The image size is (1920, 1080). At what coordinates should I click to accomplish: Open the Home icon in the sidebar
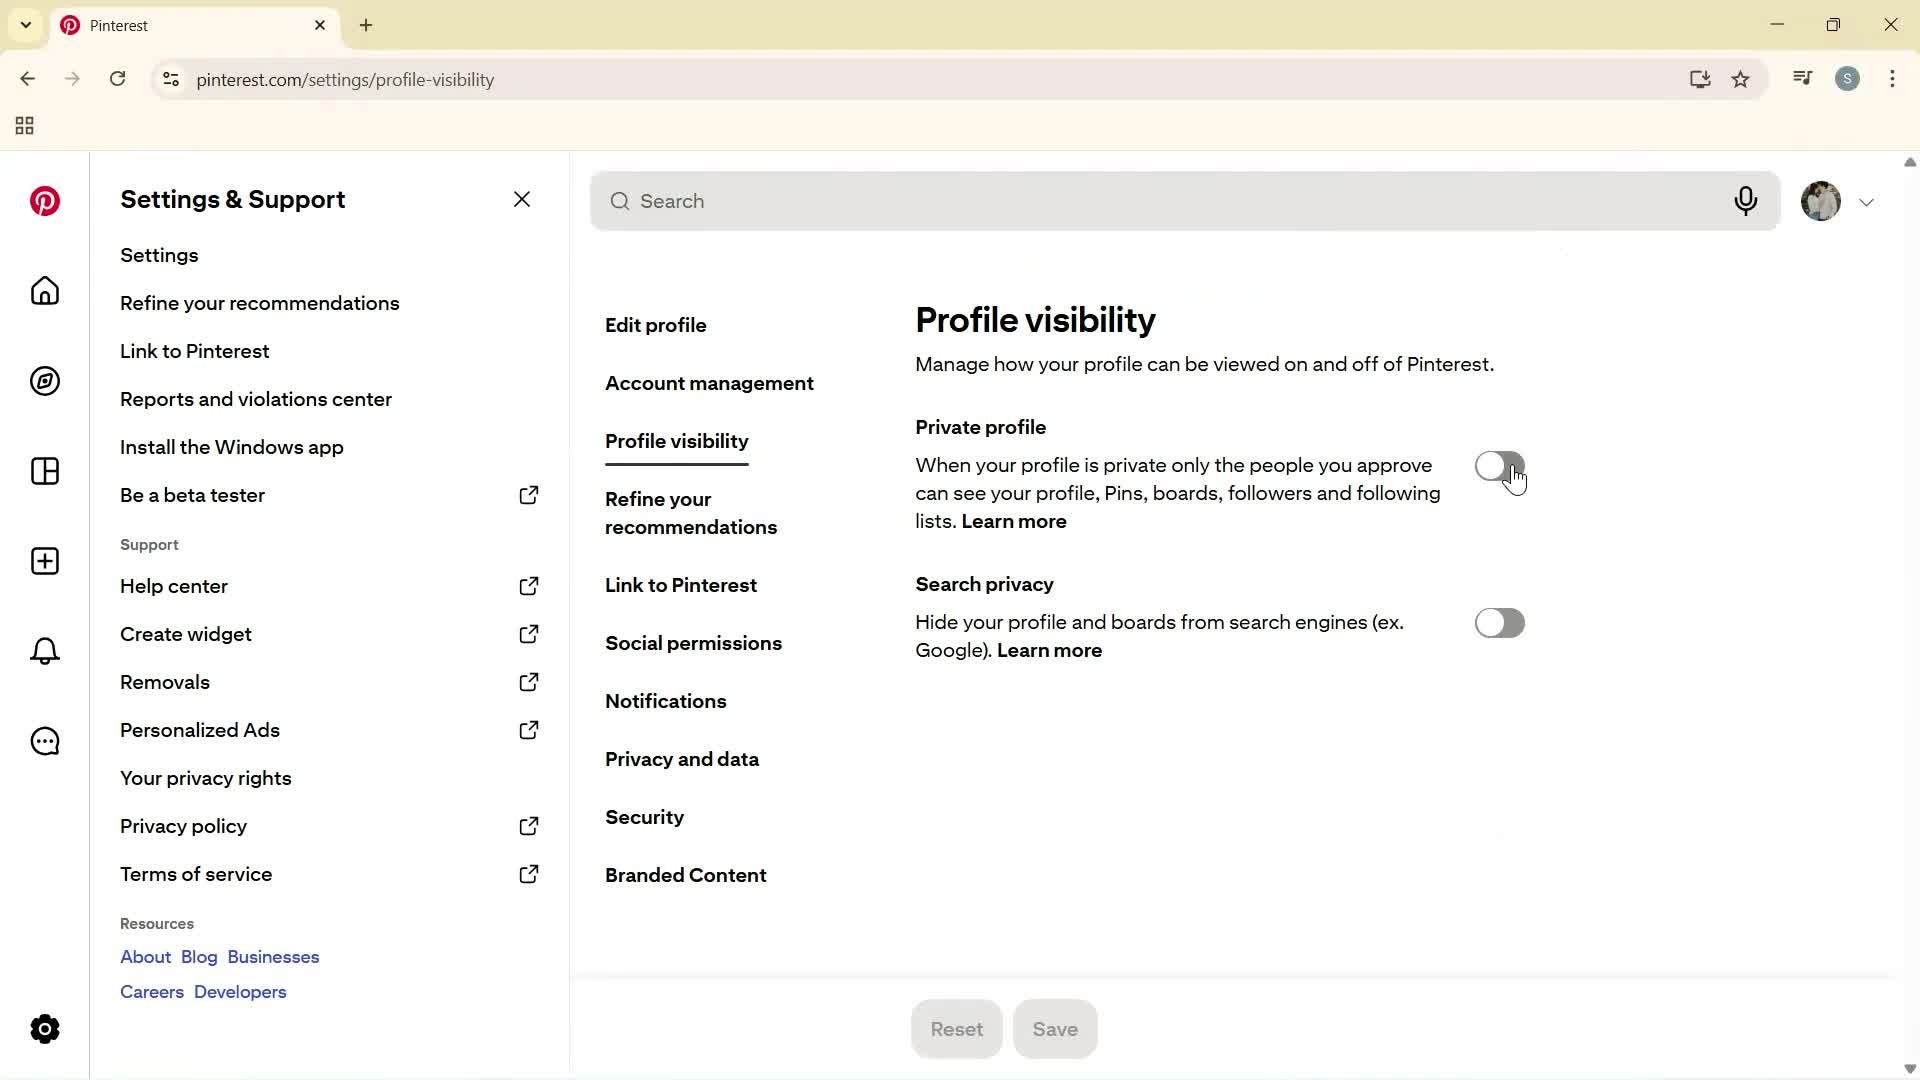point(44,291)
